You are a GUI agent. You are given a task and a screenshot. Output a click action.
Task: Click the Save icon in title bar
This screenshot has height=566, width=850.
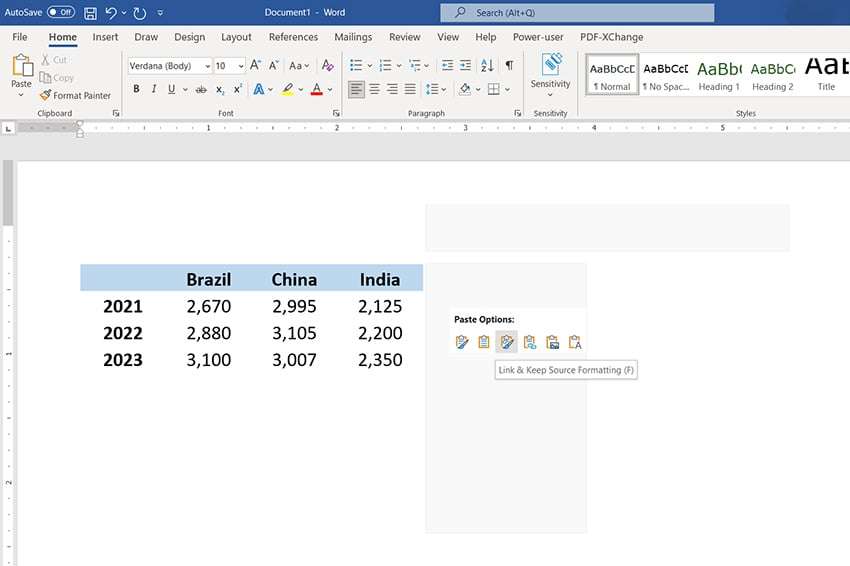91,13
